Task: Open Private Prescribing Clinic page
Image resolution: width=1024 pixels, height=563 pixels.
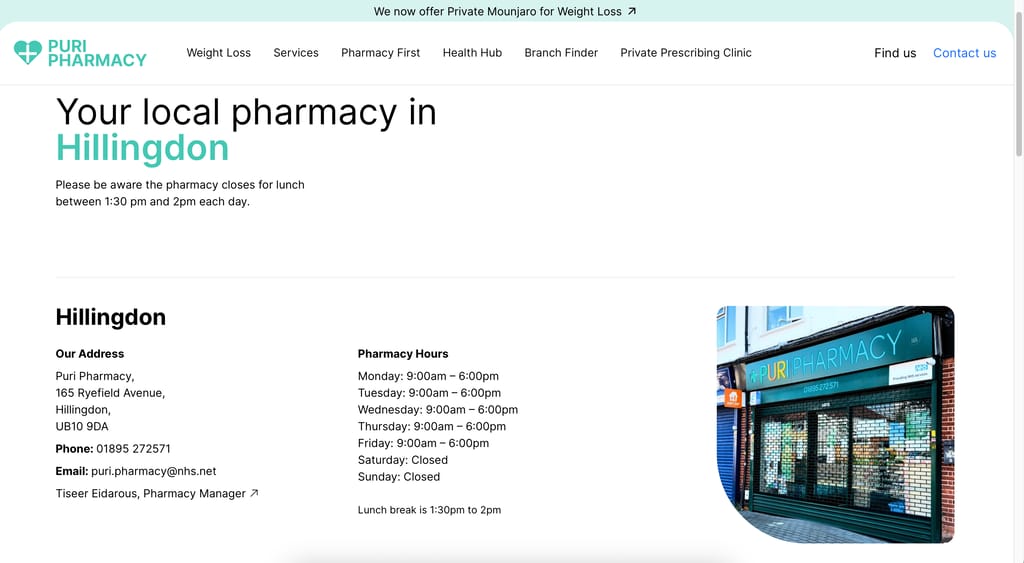Action: (x=686, y=53)
